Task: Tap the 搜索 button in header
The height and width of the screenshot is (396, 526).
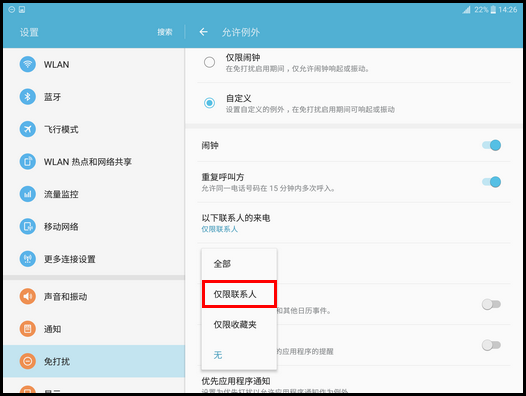Action: pyautogui.click(x=165, y=32)
